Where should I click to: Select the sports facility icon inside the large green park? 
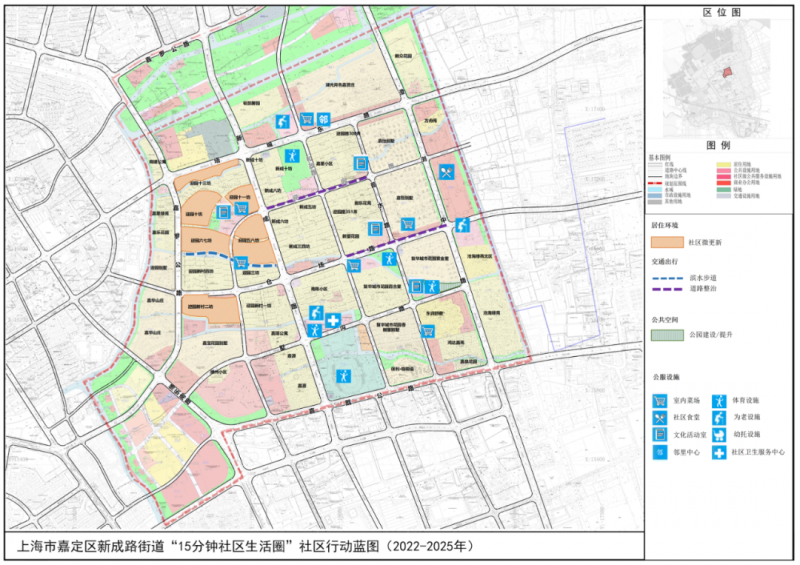click(x=343, y=377)
